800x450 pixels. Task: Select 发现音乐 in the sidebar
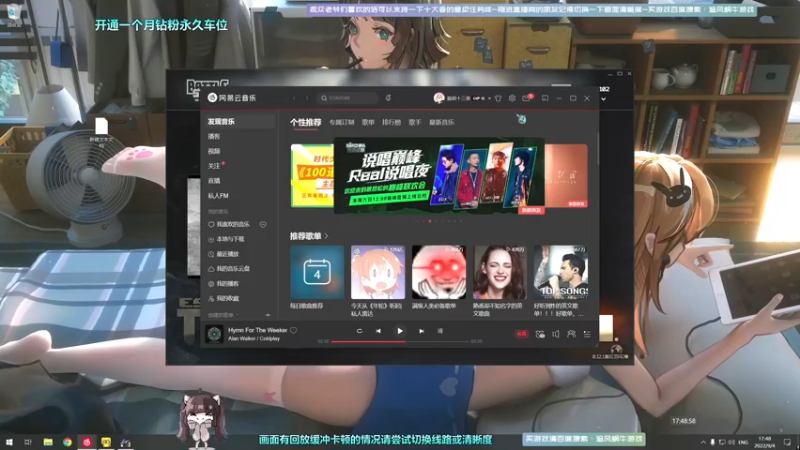tap(239, 121)
